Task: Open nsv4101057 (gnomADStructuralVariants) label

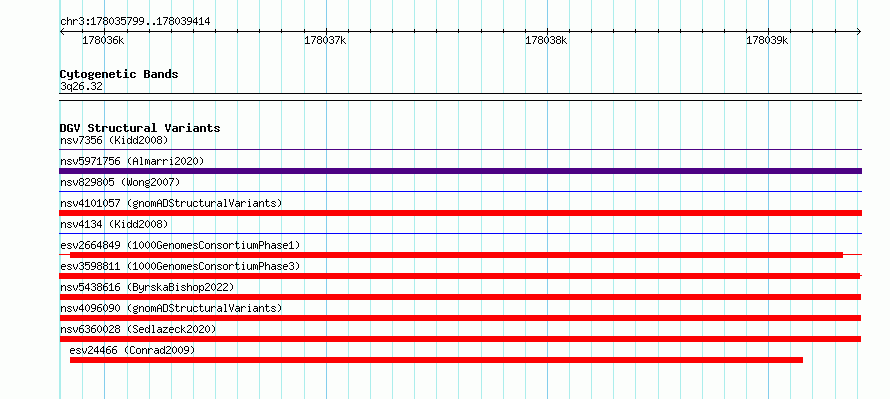Action: [x=171, y=203]
